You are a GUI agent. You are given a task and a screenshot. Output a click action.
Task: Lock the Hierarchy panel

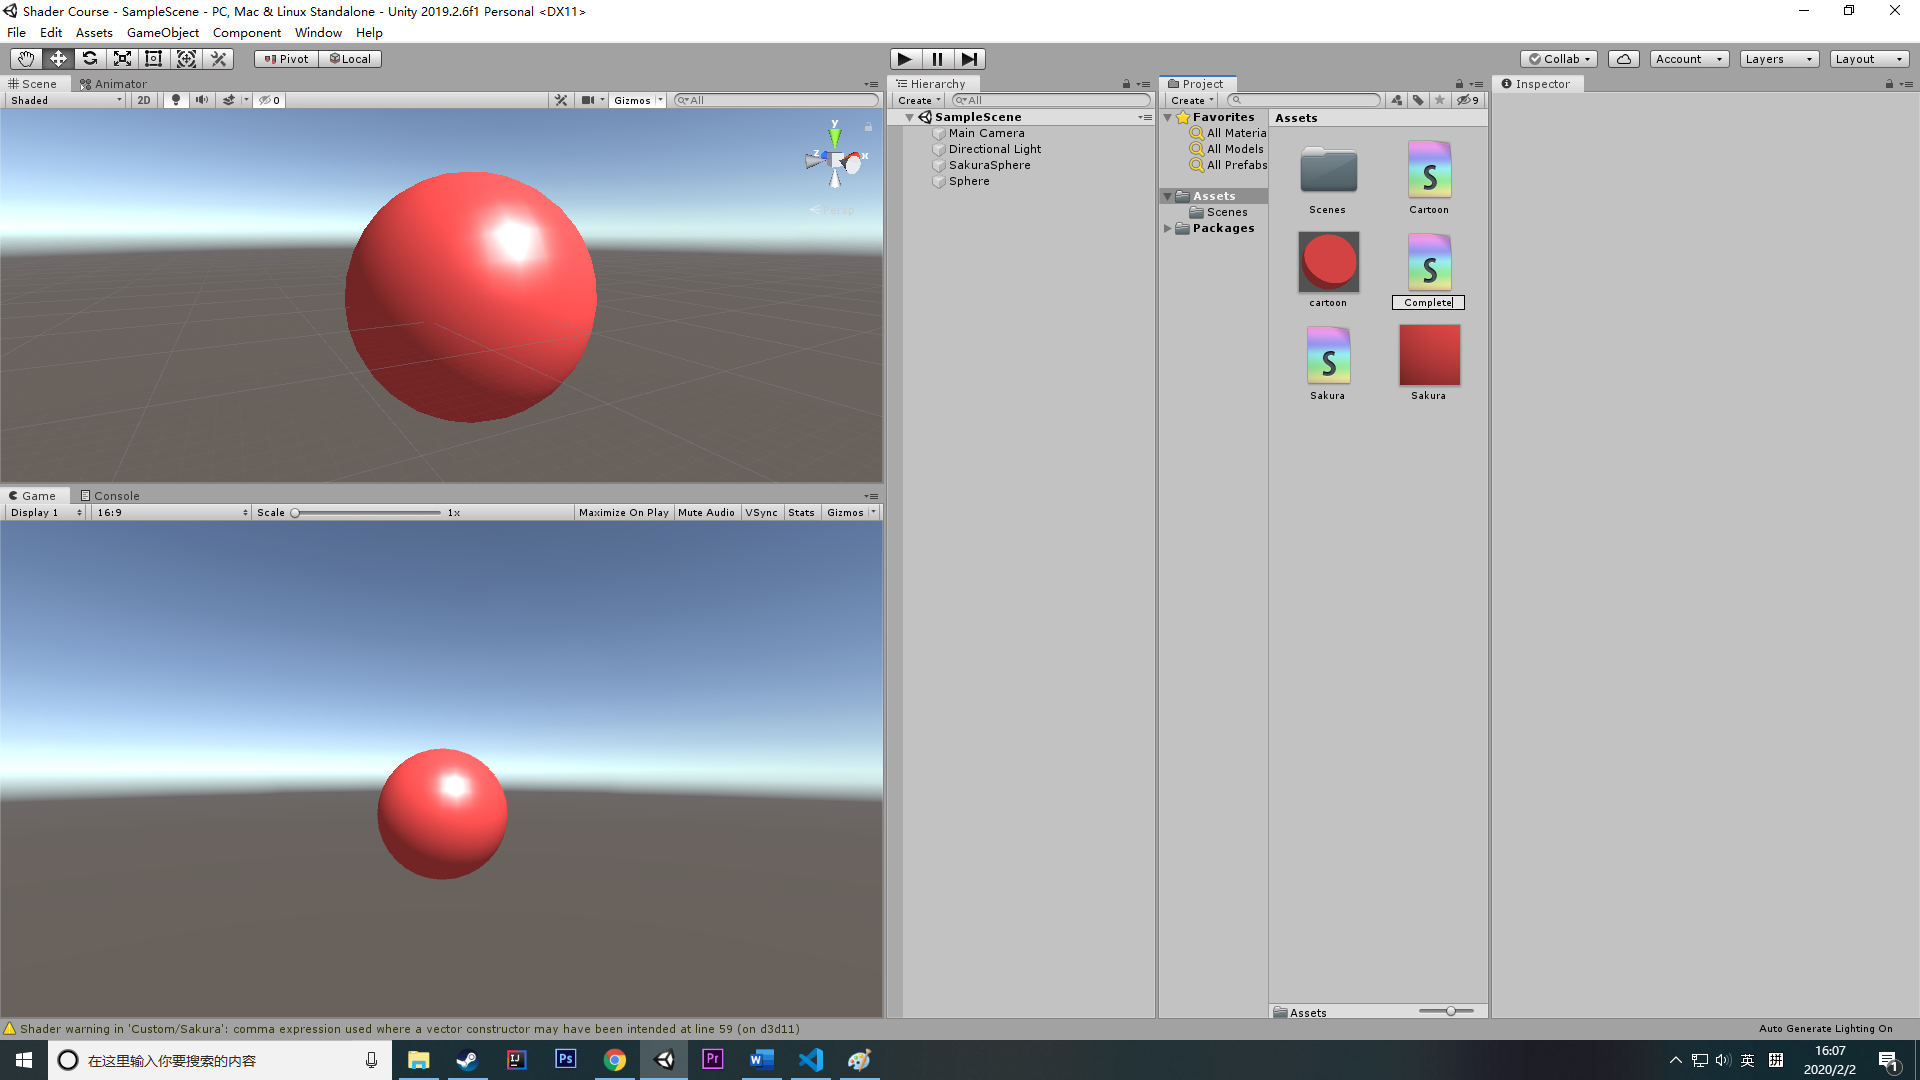coord(1126,84)
